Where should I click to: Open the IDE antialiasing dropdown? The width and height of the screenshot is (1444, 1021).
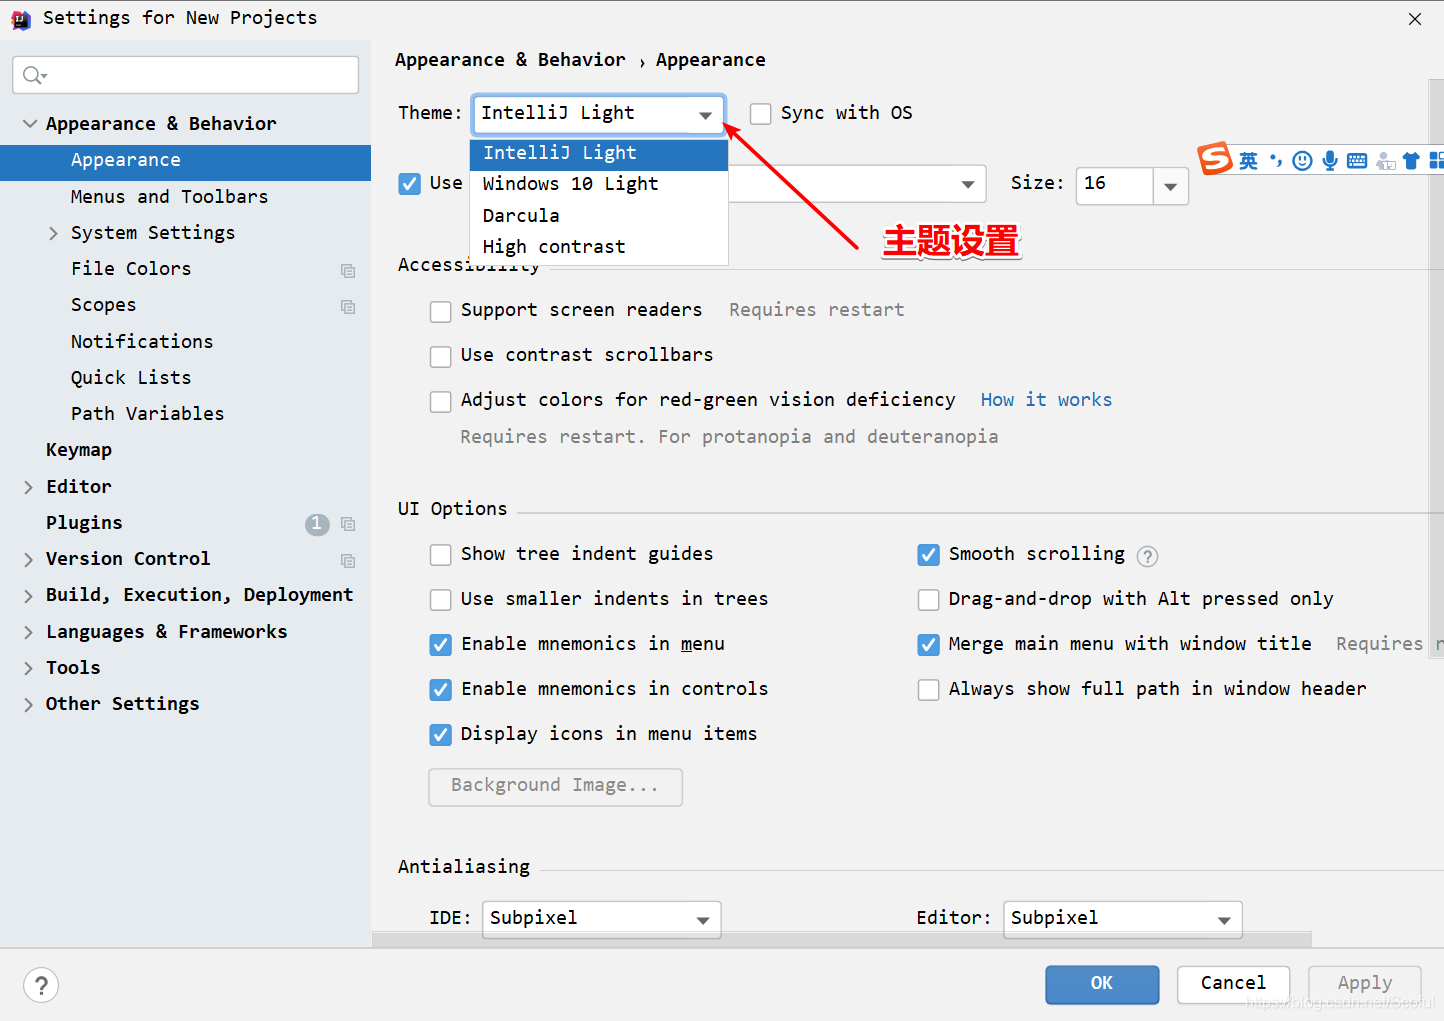(x=601, y=919)
